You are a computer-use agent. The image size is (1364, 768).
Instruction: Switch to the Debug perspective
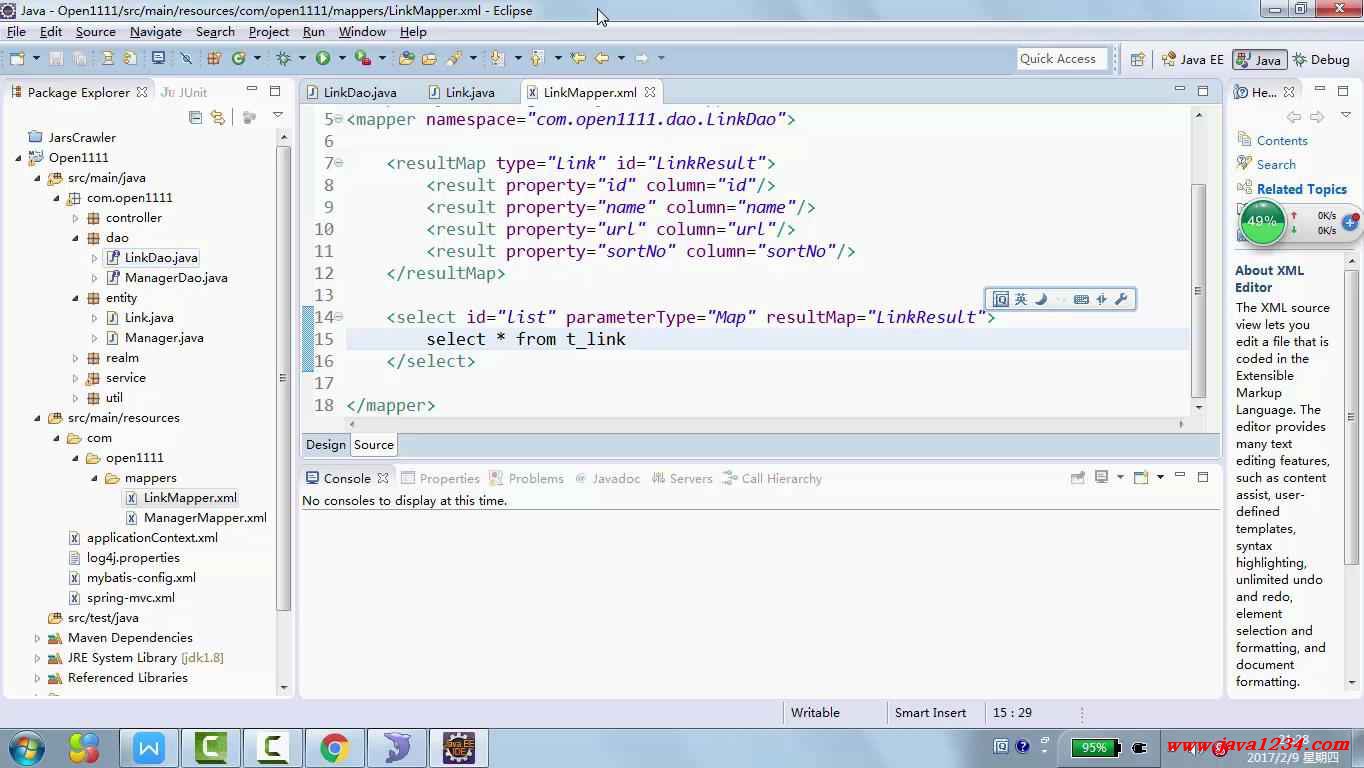click(1321, 60)
